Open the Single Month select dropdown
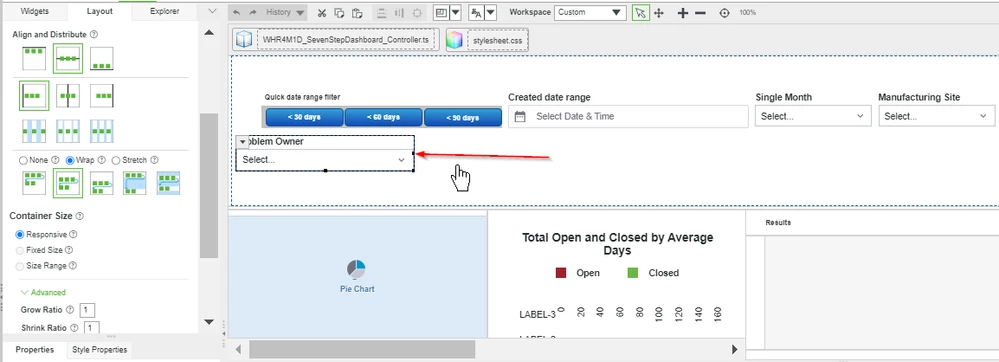 coord(812,117)
